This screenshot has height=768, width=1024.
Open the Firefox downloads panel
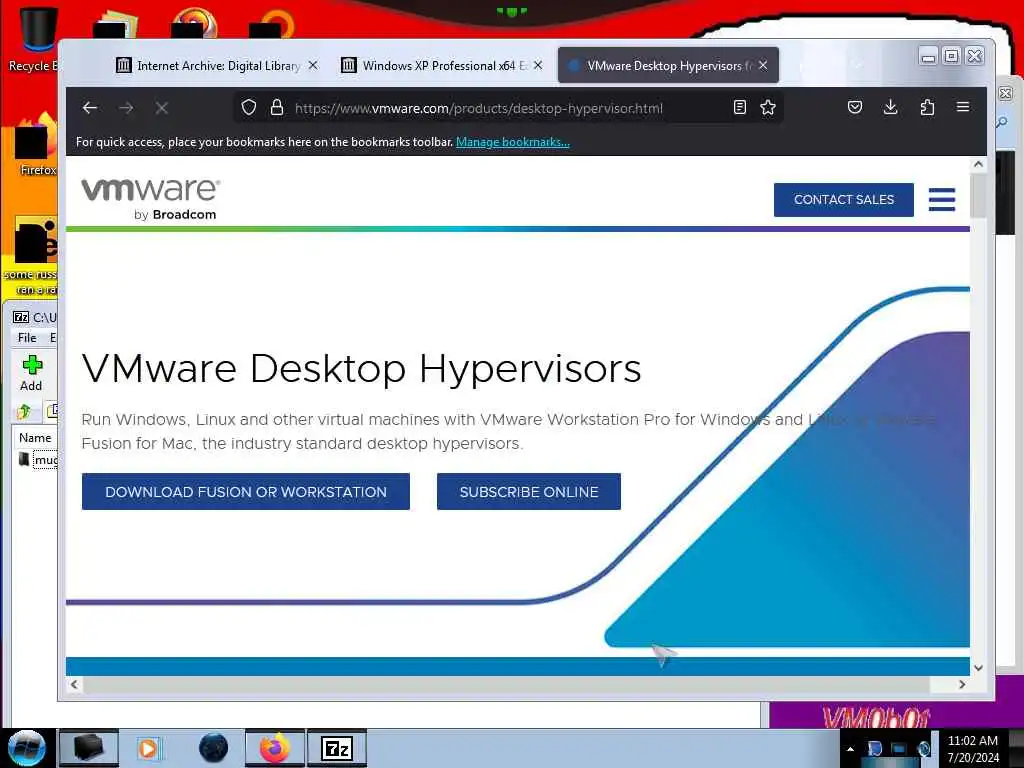click(x=890, y=107)
